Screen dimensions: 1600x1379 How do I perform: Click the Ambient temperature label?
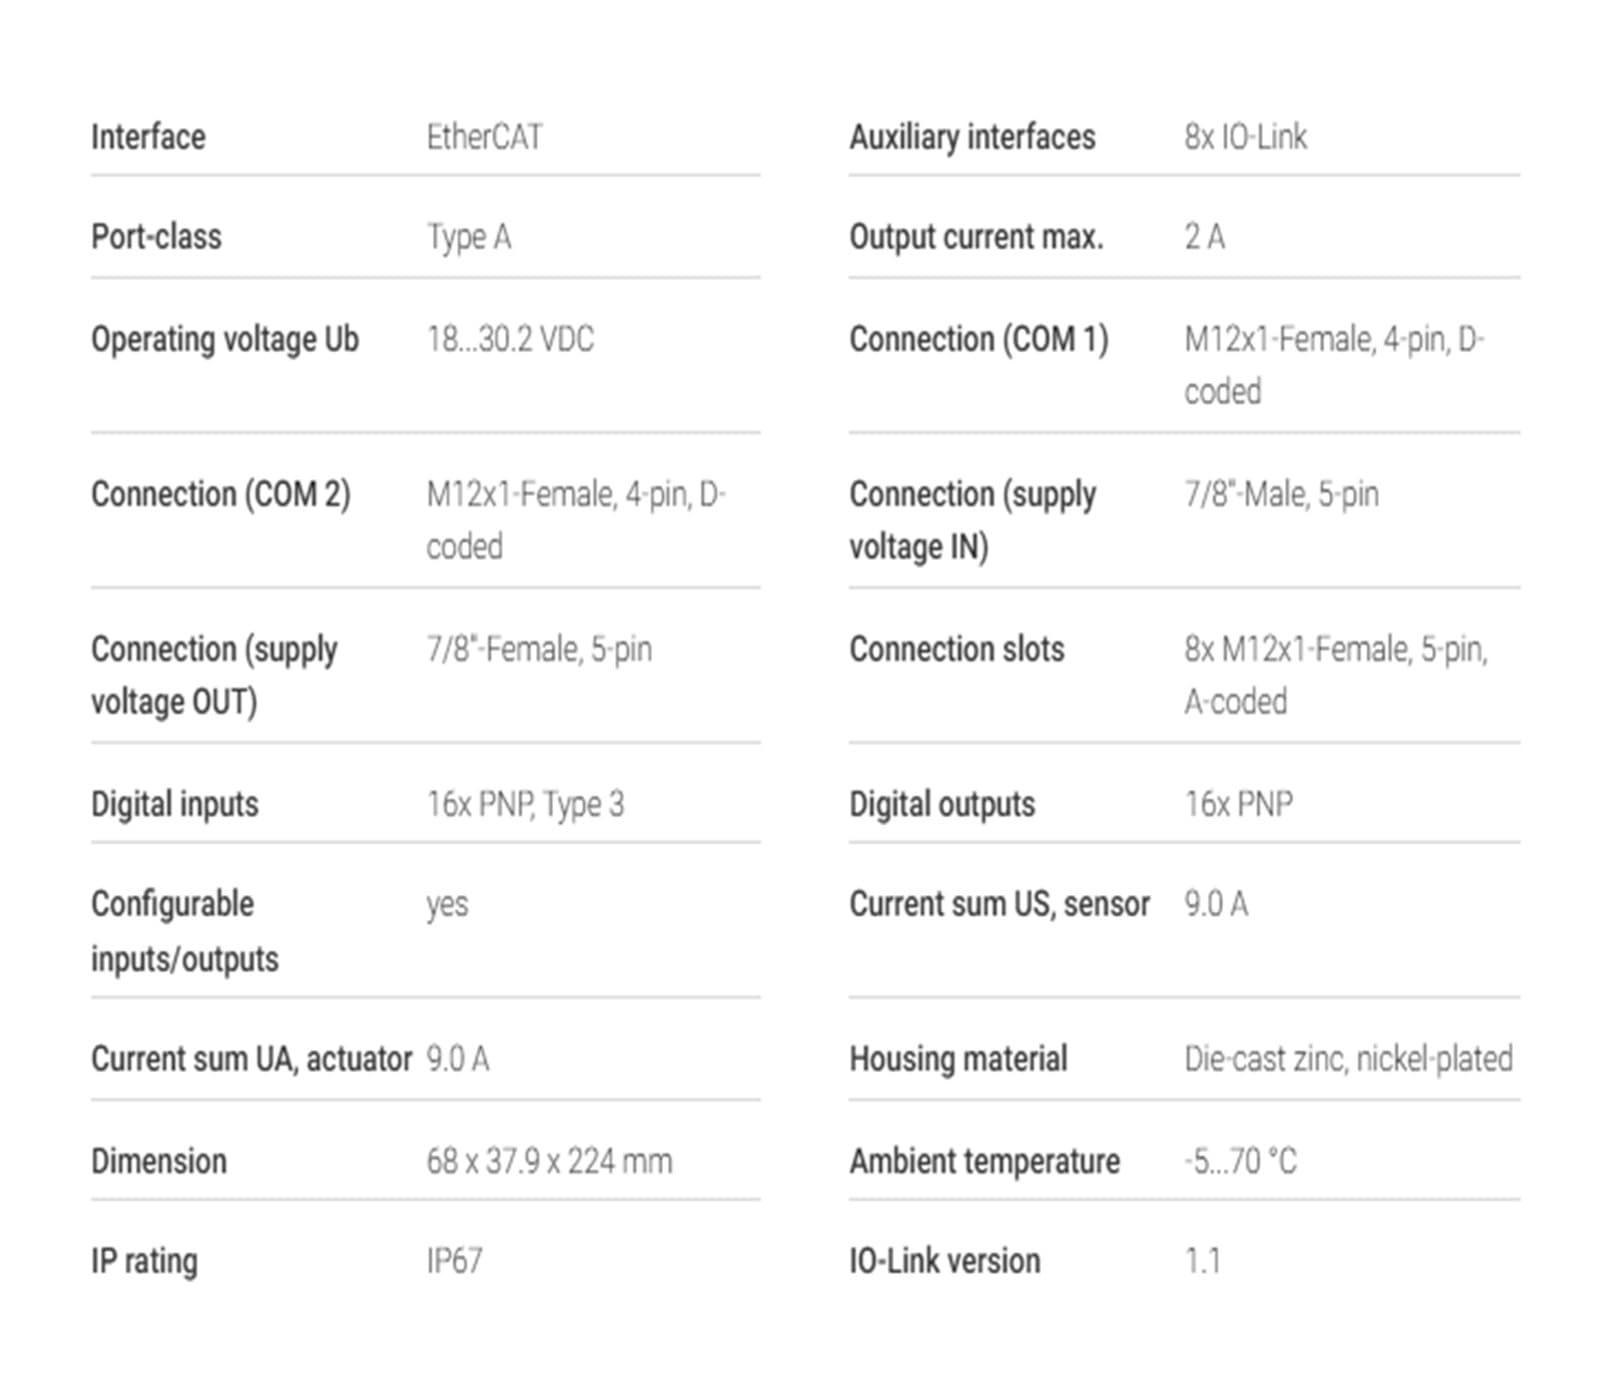tap(984, 1161)
